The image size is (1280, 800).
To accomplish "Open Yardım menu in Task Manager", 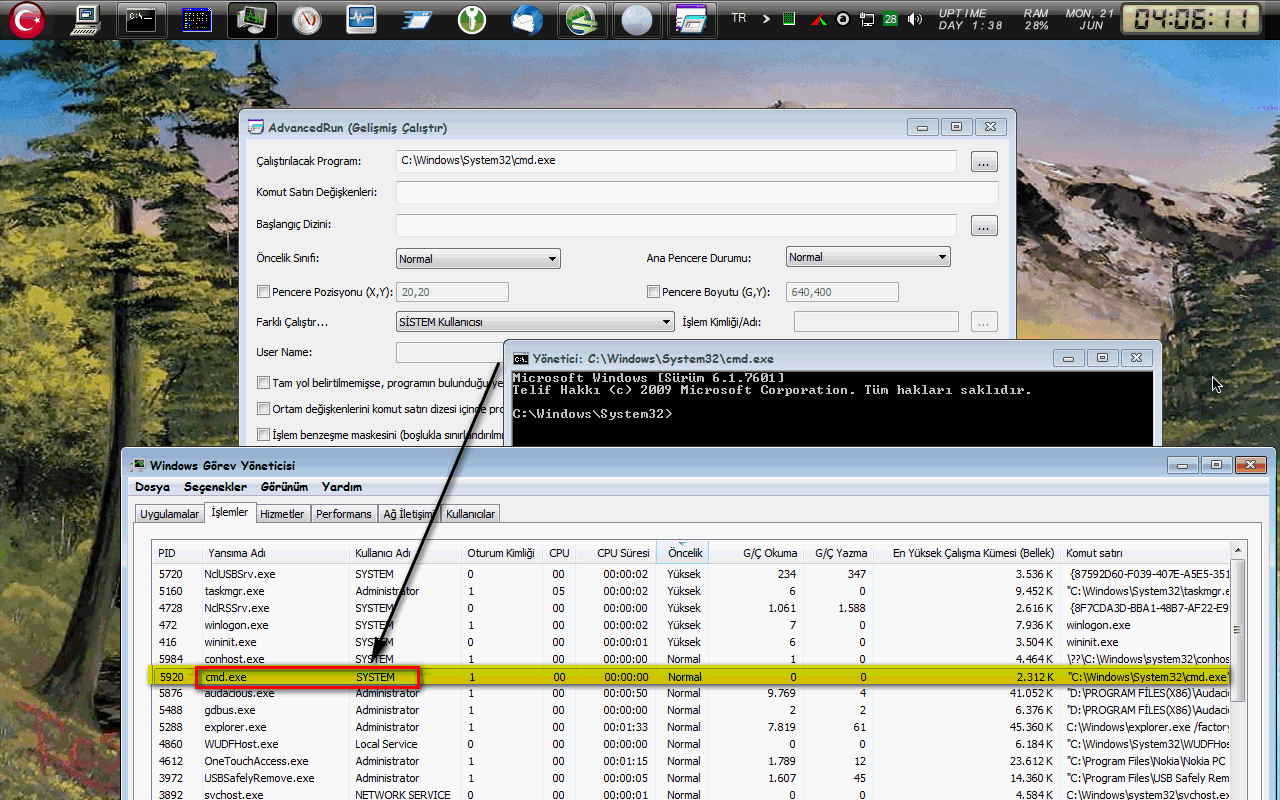I will pyautogui.click(x=342, y=487).
